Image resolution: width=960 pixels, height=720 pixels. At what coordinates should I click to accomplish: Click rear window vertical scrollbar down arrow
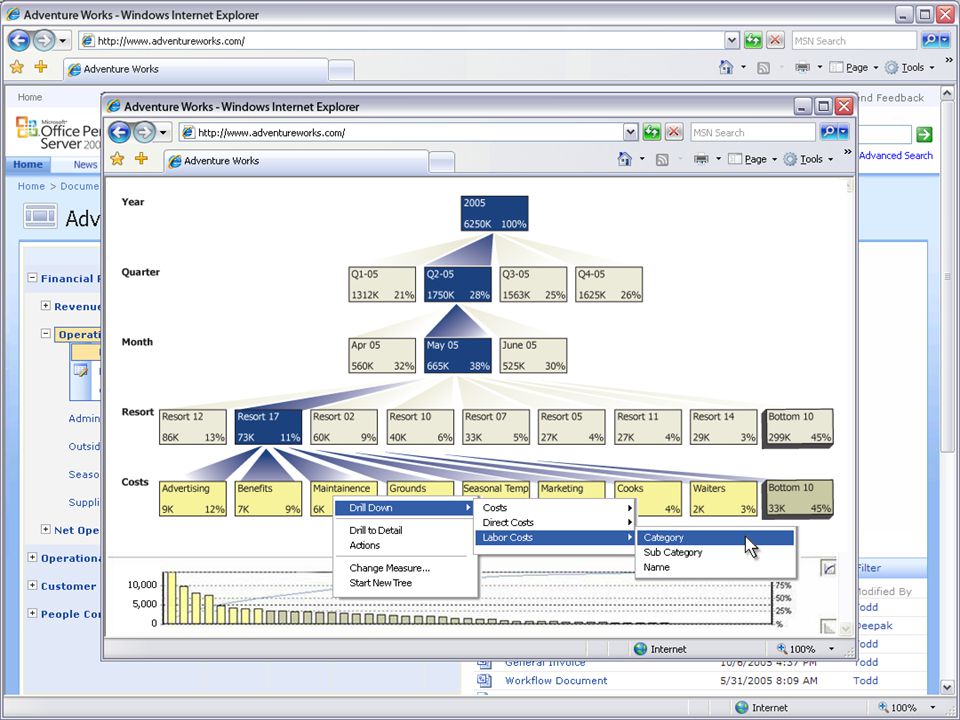(x=947, y=688)
